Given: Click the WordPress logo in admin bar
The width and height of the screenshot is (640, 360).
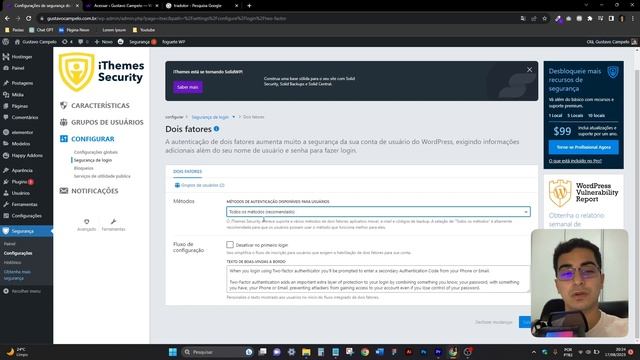Looking at the screenshot, I should pos(6,42).
